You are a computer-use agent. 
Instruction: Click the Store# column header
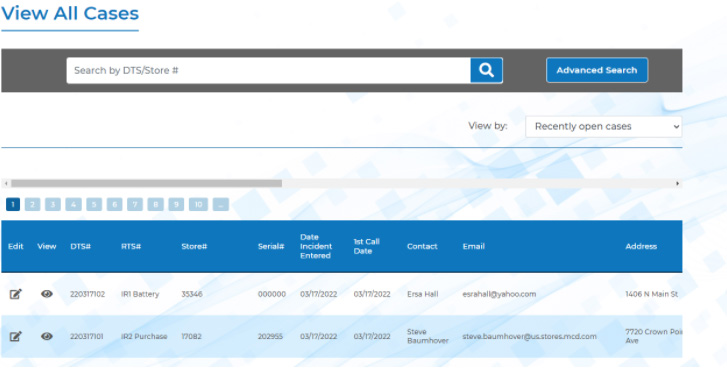(x=194, y=247)
